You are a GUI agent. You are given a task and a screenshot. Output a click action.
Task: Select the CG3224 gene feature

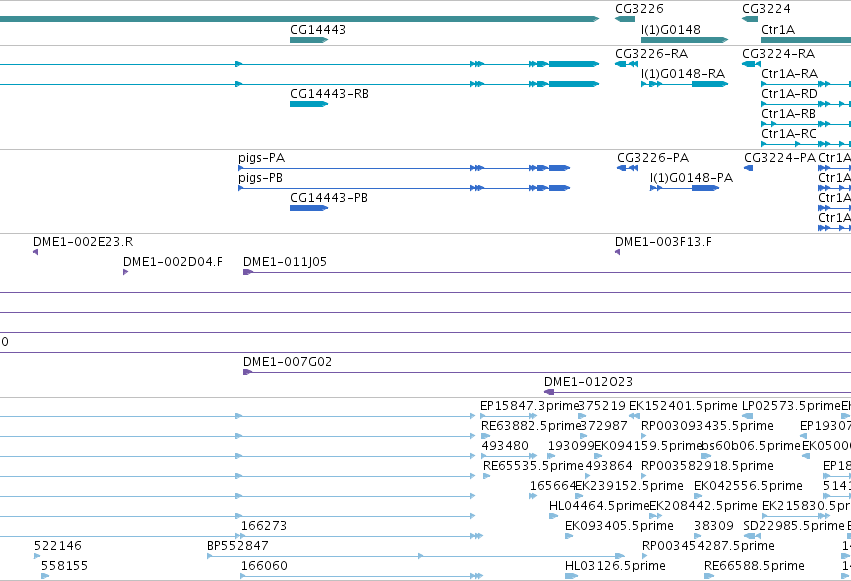tap(750, 19)
